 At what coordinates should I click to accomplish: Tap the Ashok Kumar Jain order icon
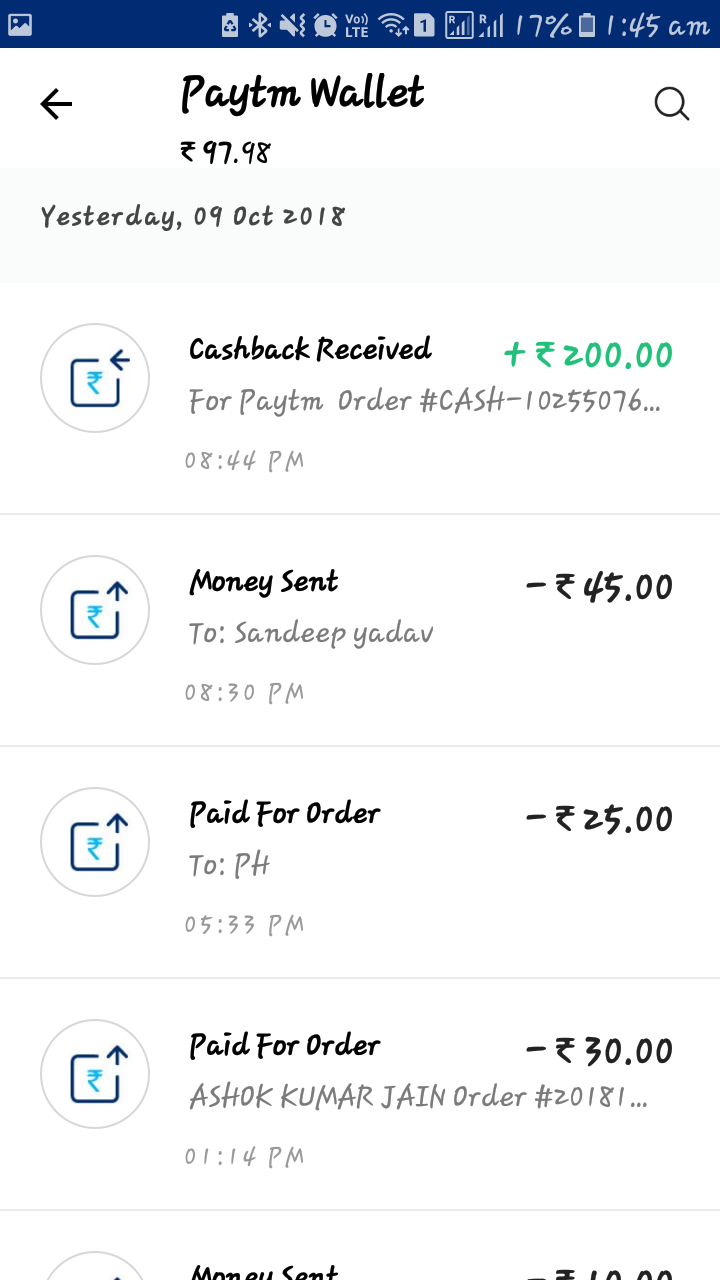(95, 1074)
